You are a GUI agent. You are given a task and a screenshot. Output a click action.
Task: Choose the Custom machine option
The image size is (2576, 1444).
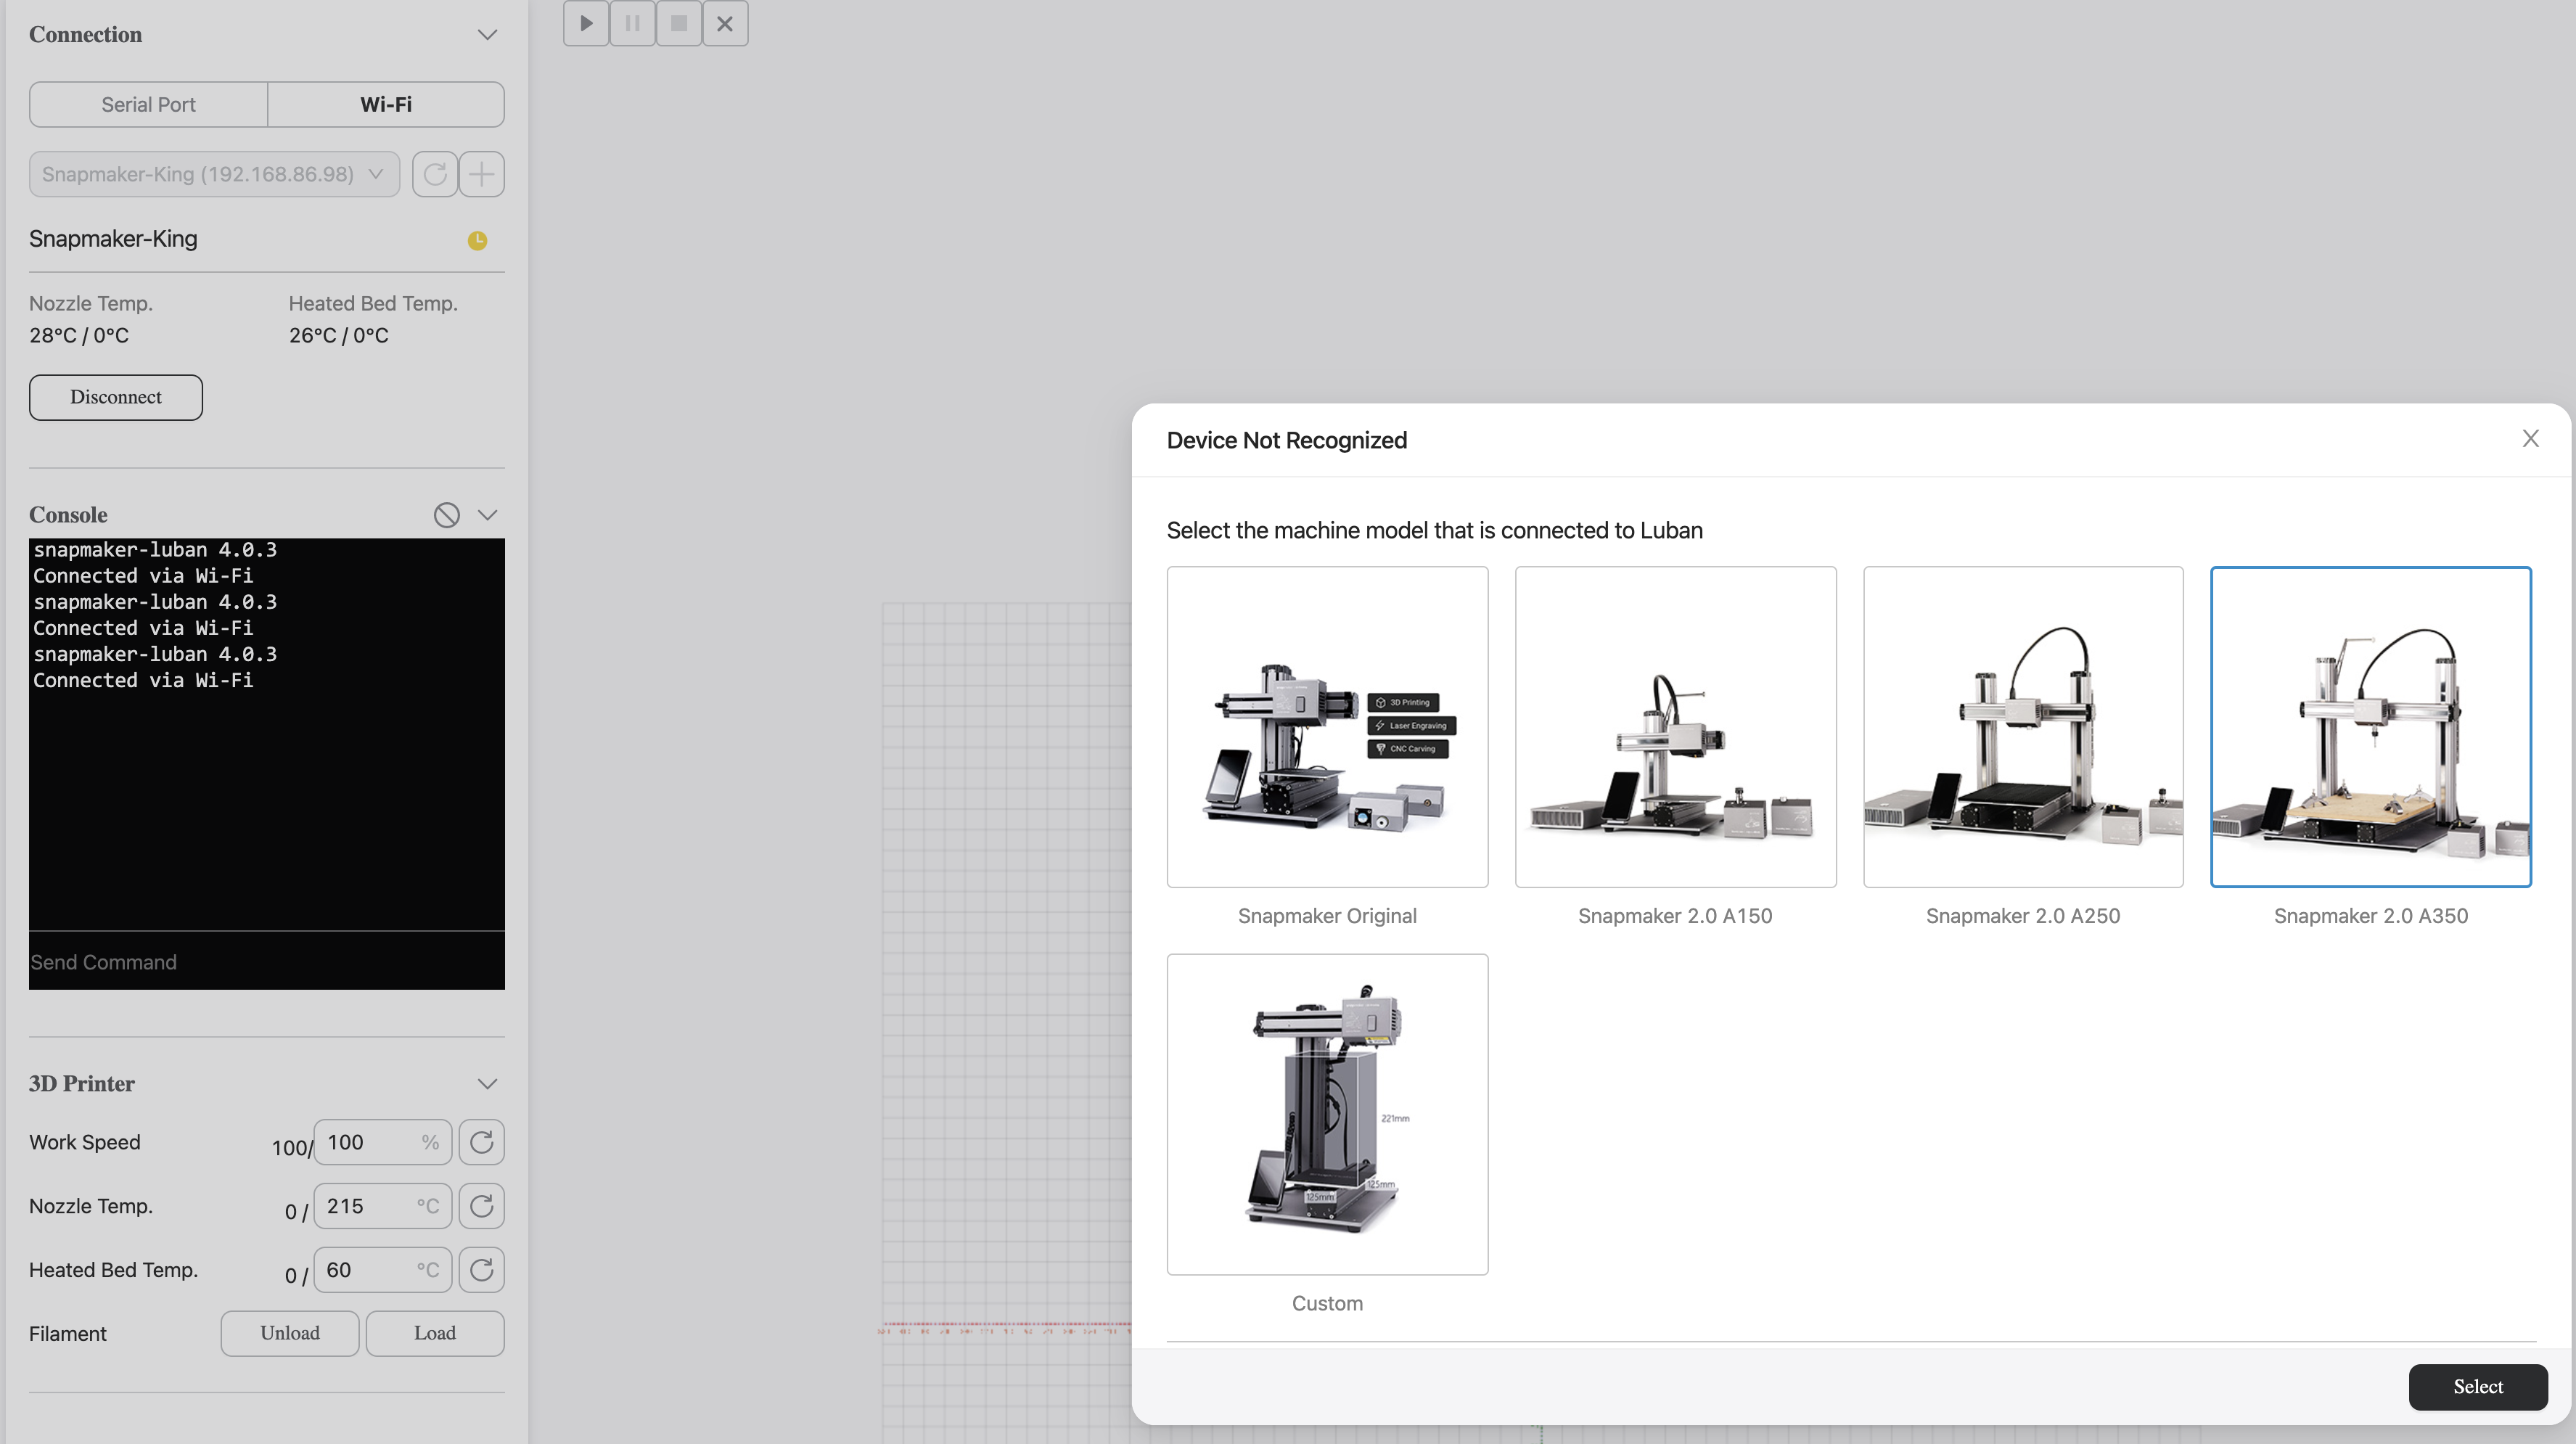[1327, 1114]
